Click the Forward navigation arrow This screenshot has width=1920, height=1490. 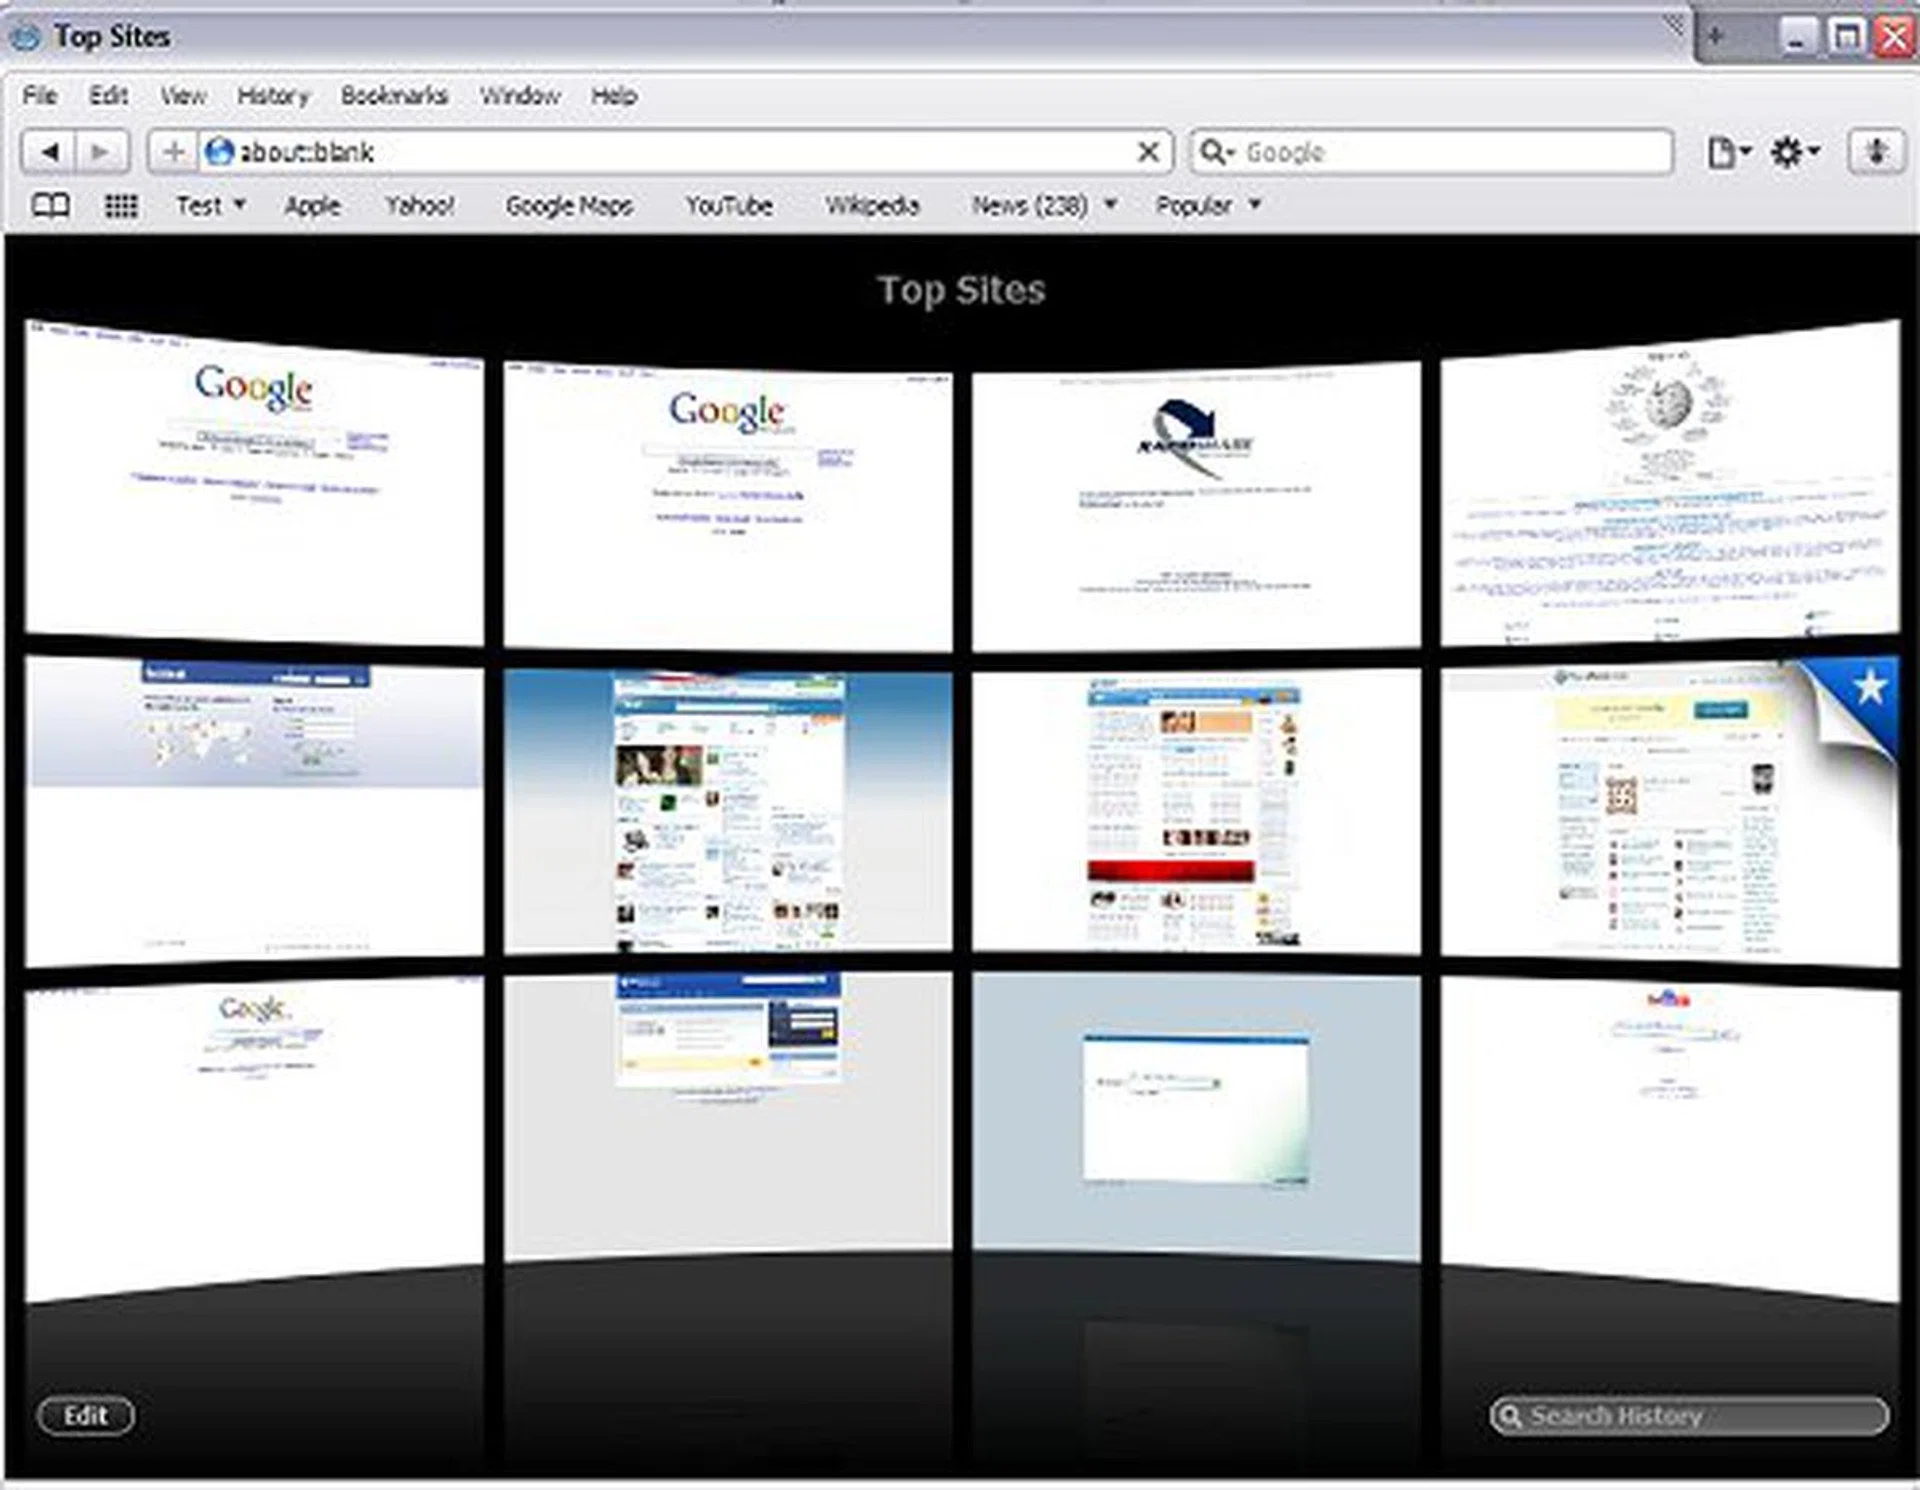pyautogui.click(x=101, y=152)
